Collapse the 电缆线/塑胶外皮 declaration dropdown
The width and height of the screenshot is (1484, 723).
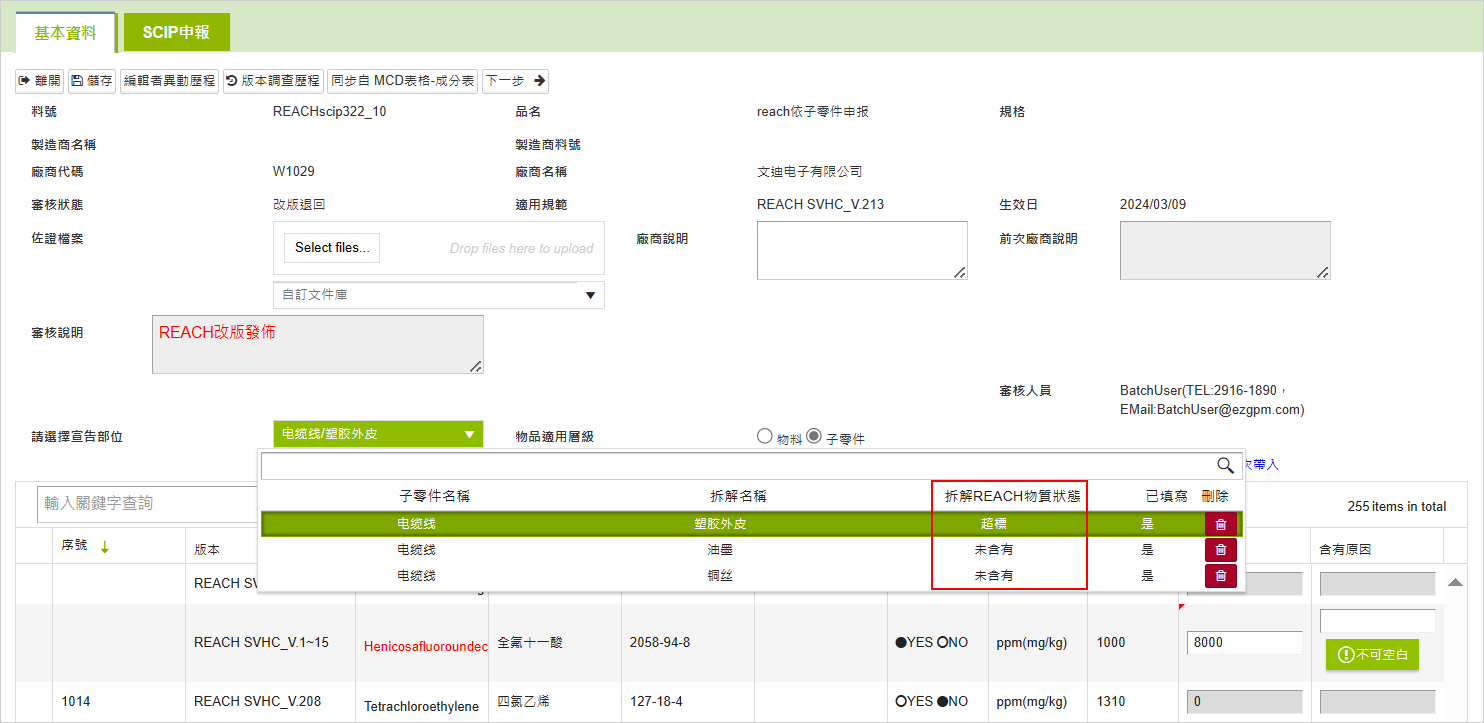click(x=378, y=434)
